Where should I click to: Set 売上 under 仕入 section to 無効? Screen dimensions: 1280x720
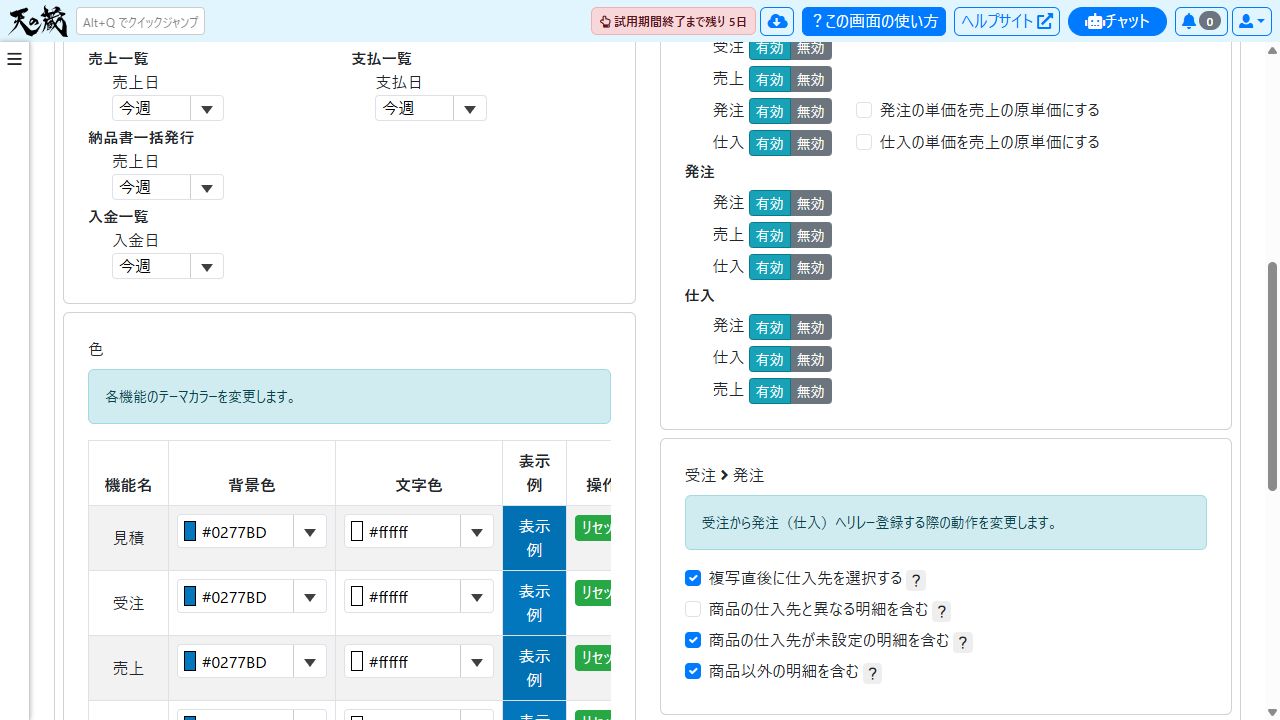click(811, 391)
